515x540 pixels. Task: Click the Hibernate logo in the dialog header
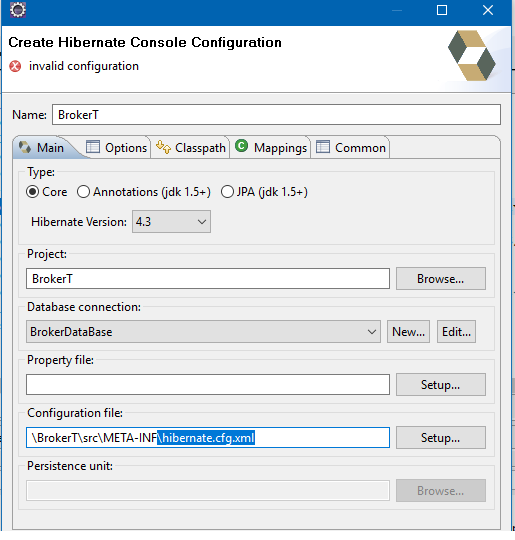point(472,55)
